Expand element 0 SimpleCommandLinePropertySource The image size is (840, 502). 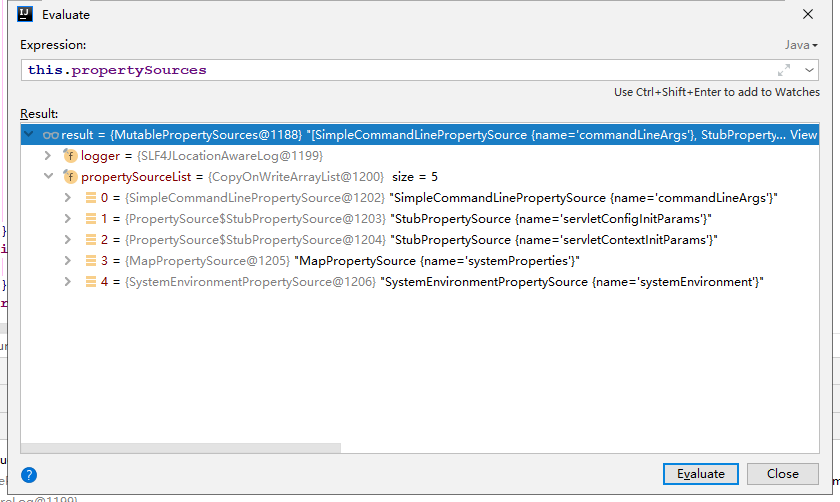(x=68, y=198)
